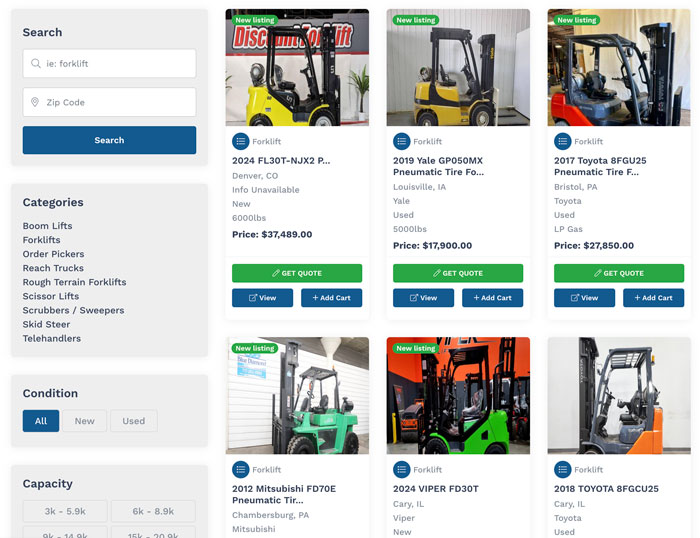
Task: Open the Skid Steer category
Action: [46, 325]
